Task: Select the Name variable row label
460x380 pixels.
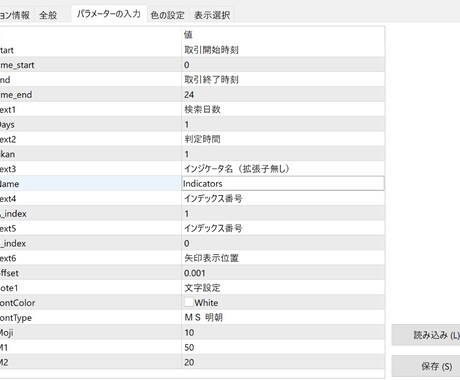Action: 90,184
